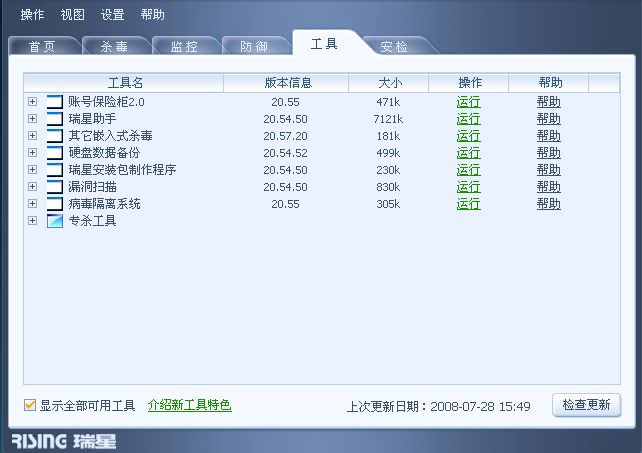
Task: Run the 漏洞扫描 tool
Action: (x=468, y=187)
